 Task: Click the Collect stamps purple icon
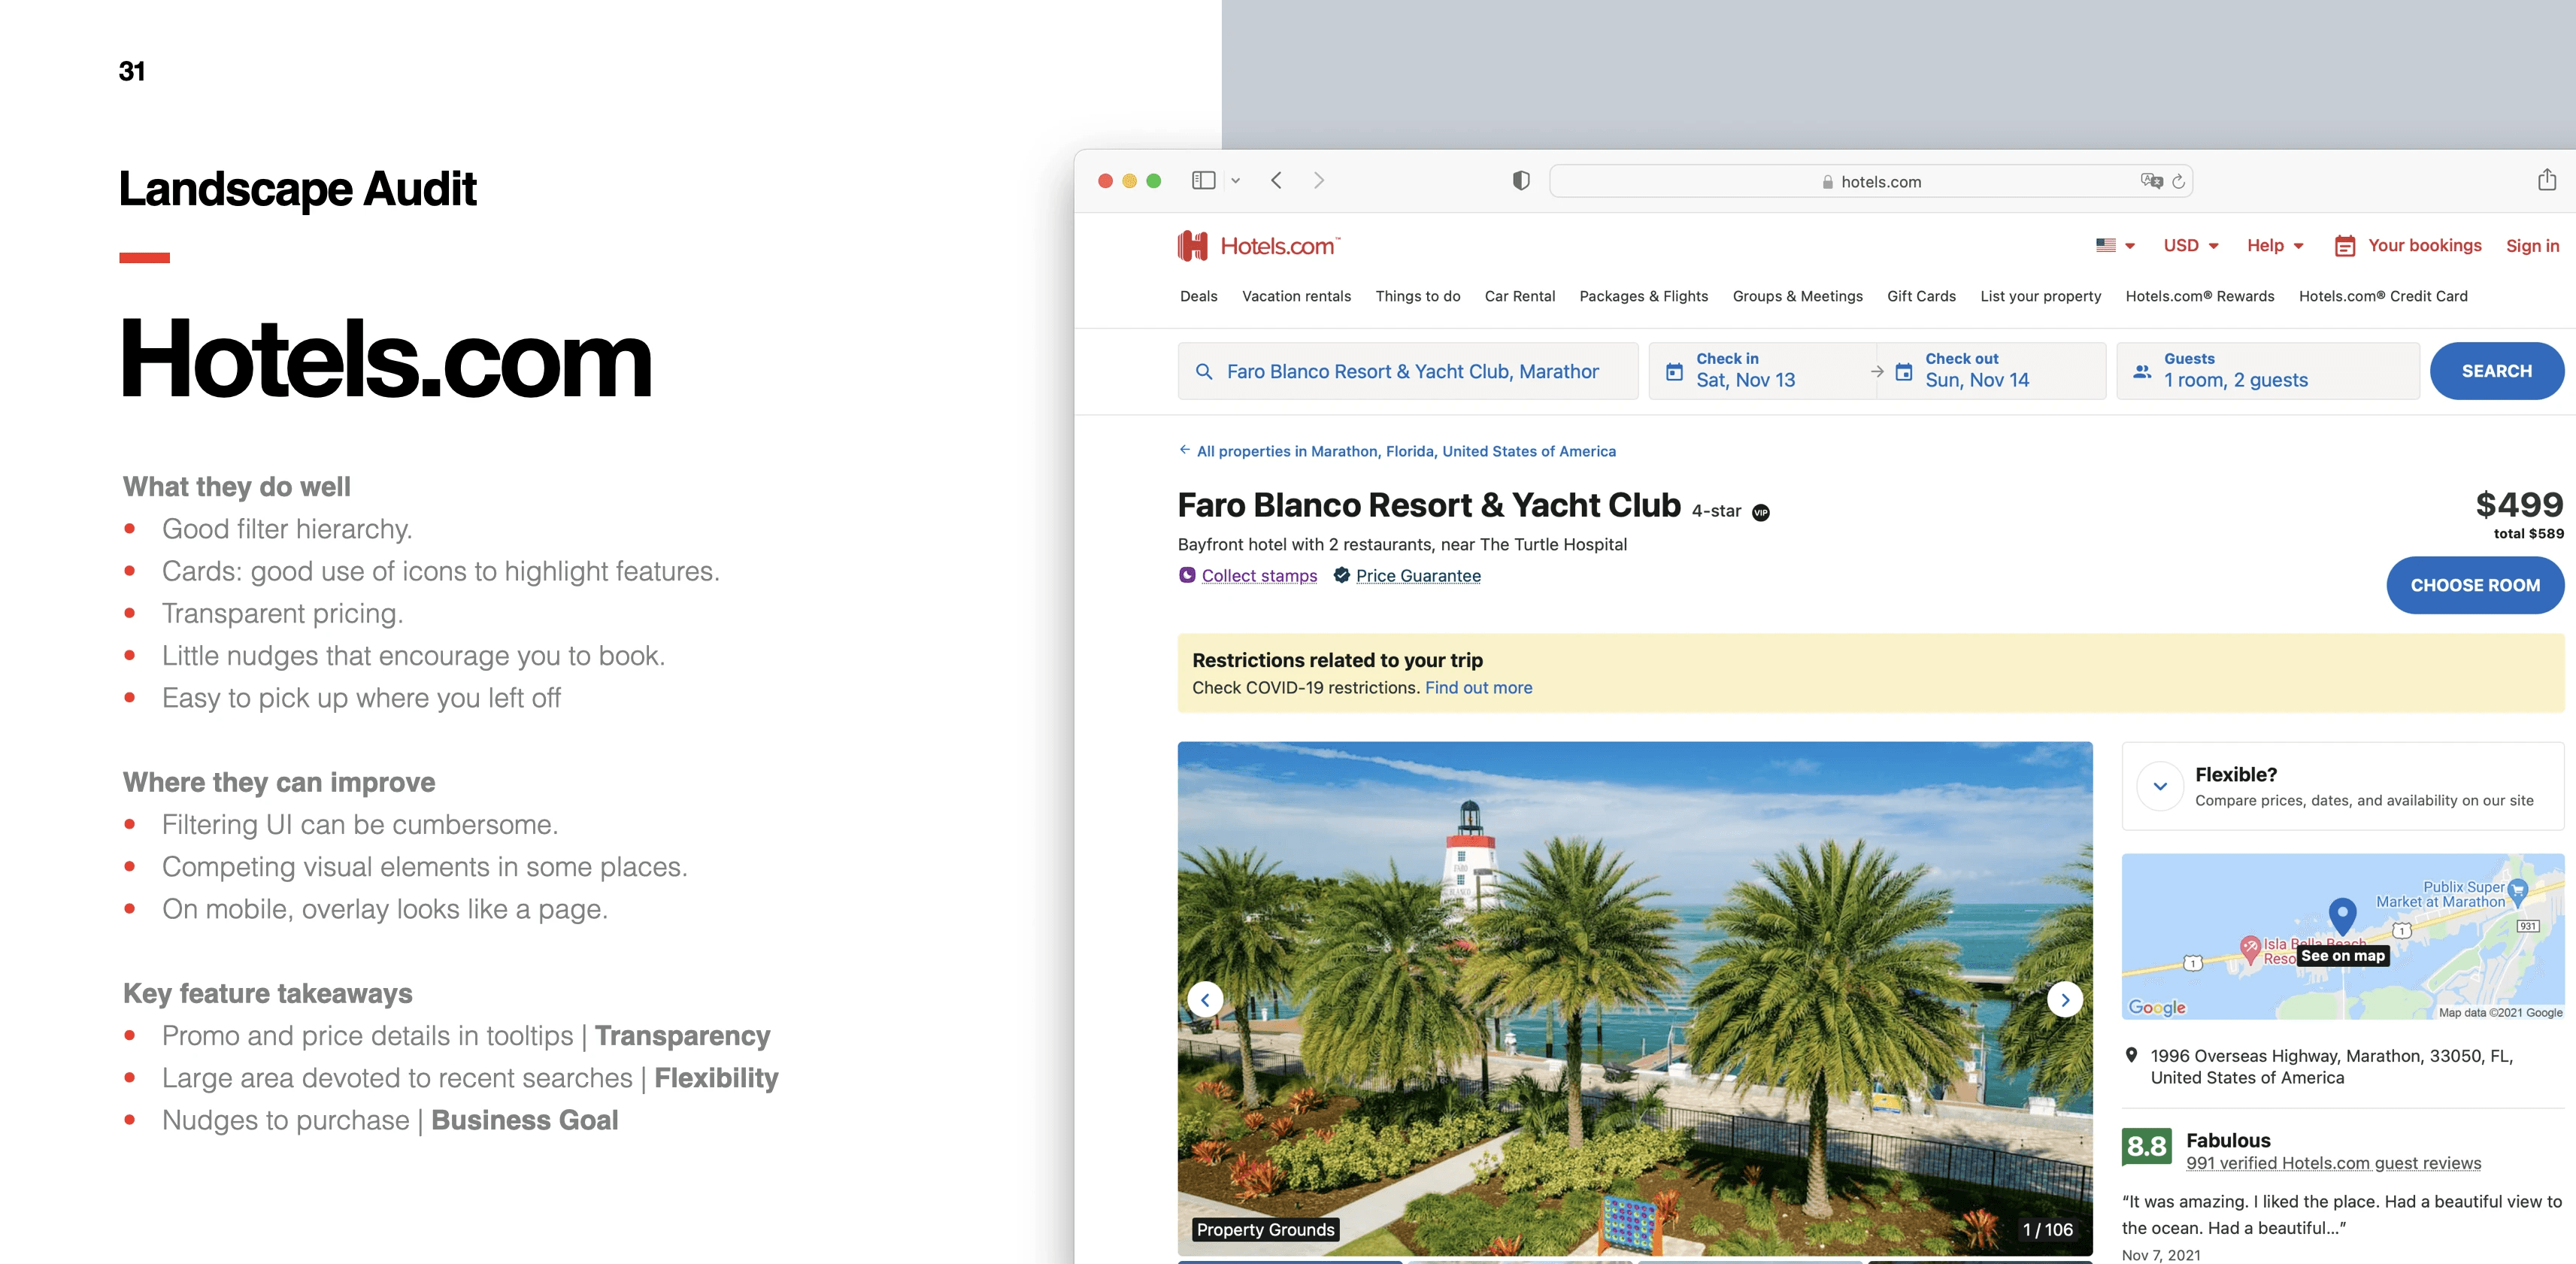pos(1187,575)
